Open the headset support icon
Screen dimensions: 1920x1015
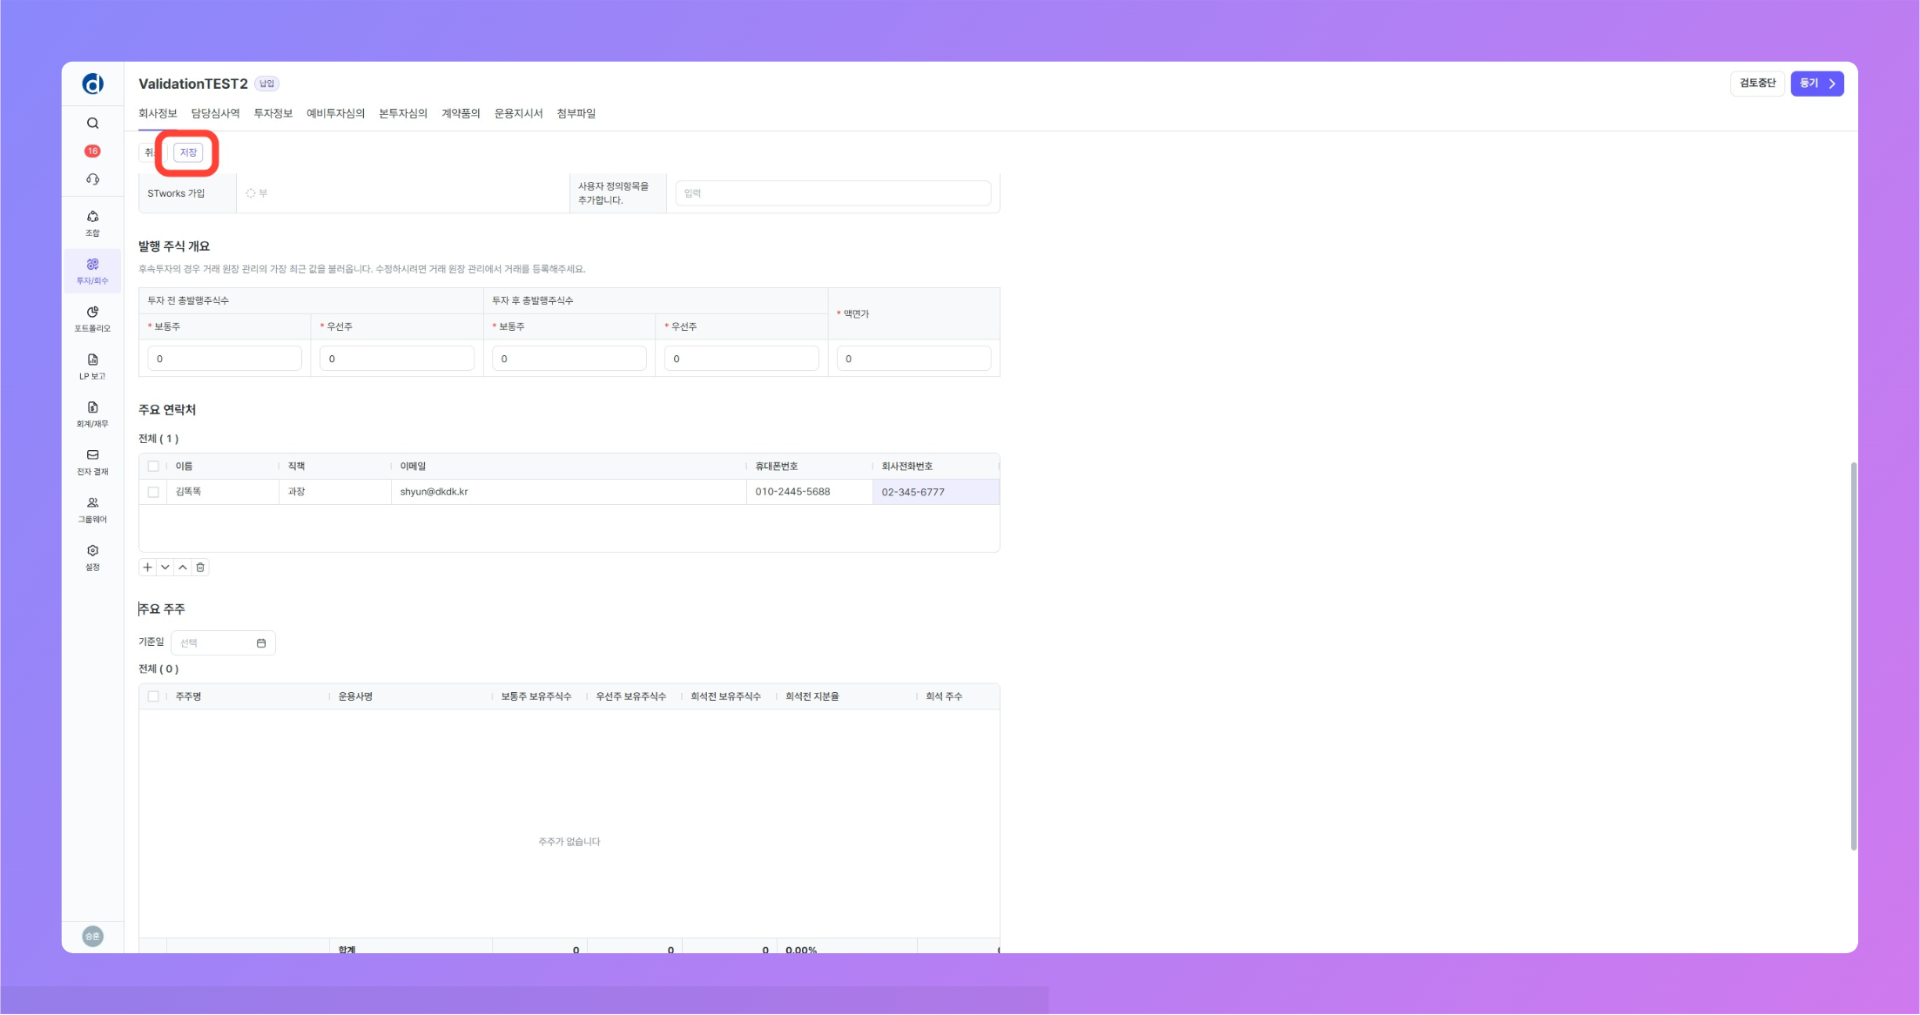[x=92, y=180]
